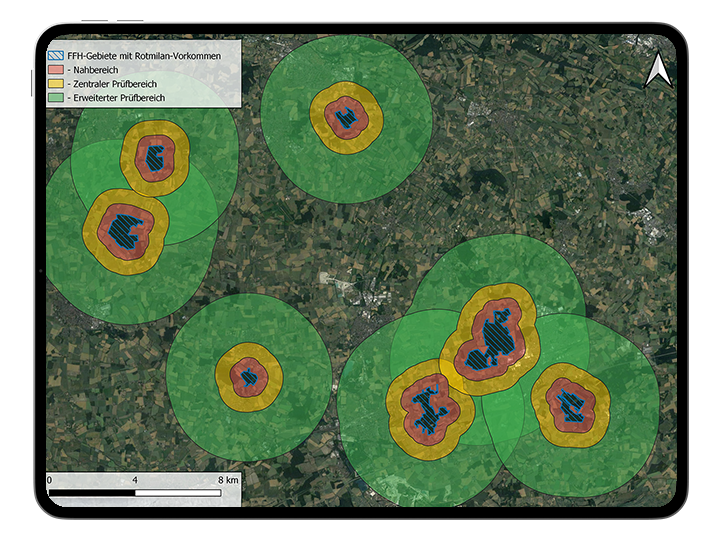
Task: Click the '8 km' scale bar label
Action: coord(229,481)
